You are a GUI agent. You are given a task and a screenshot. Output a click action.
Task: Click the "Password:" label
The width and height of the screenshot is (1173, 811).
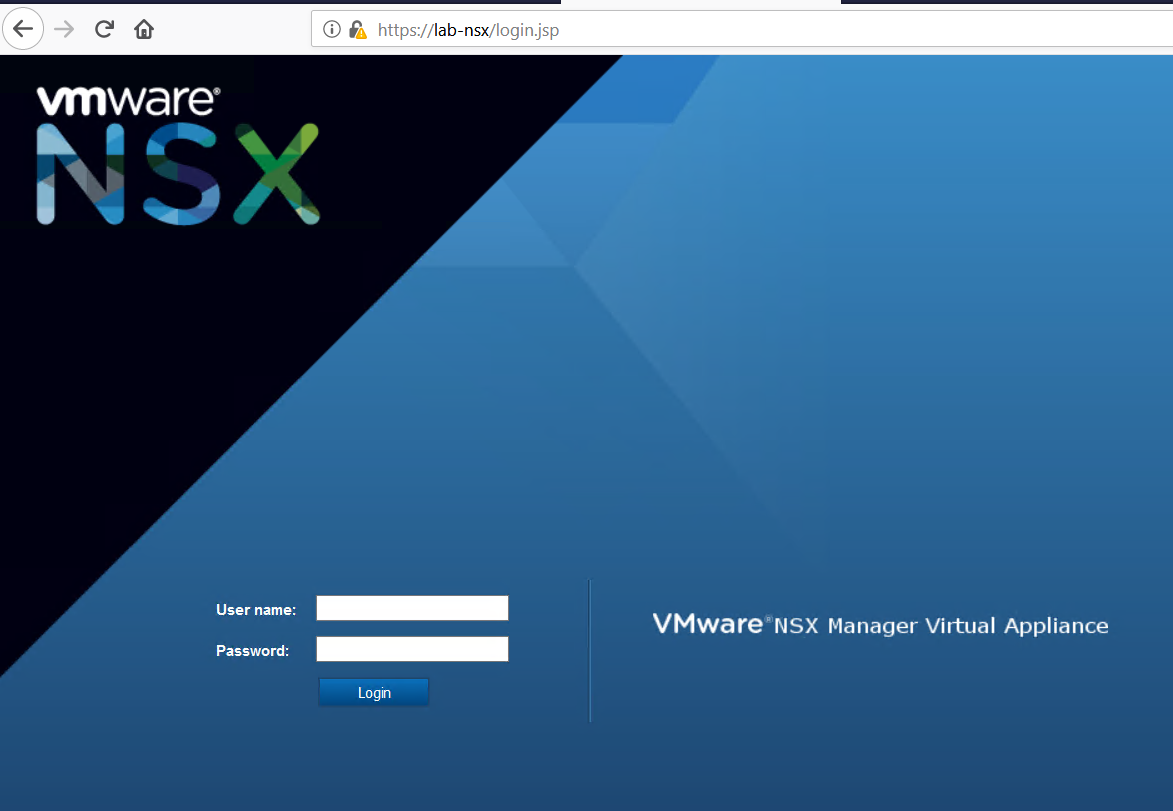252,651
